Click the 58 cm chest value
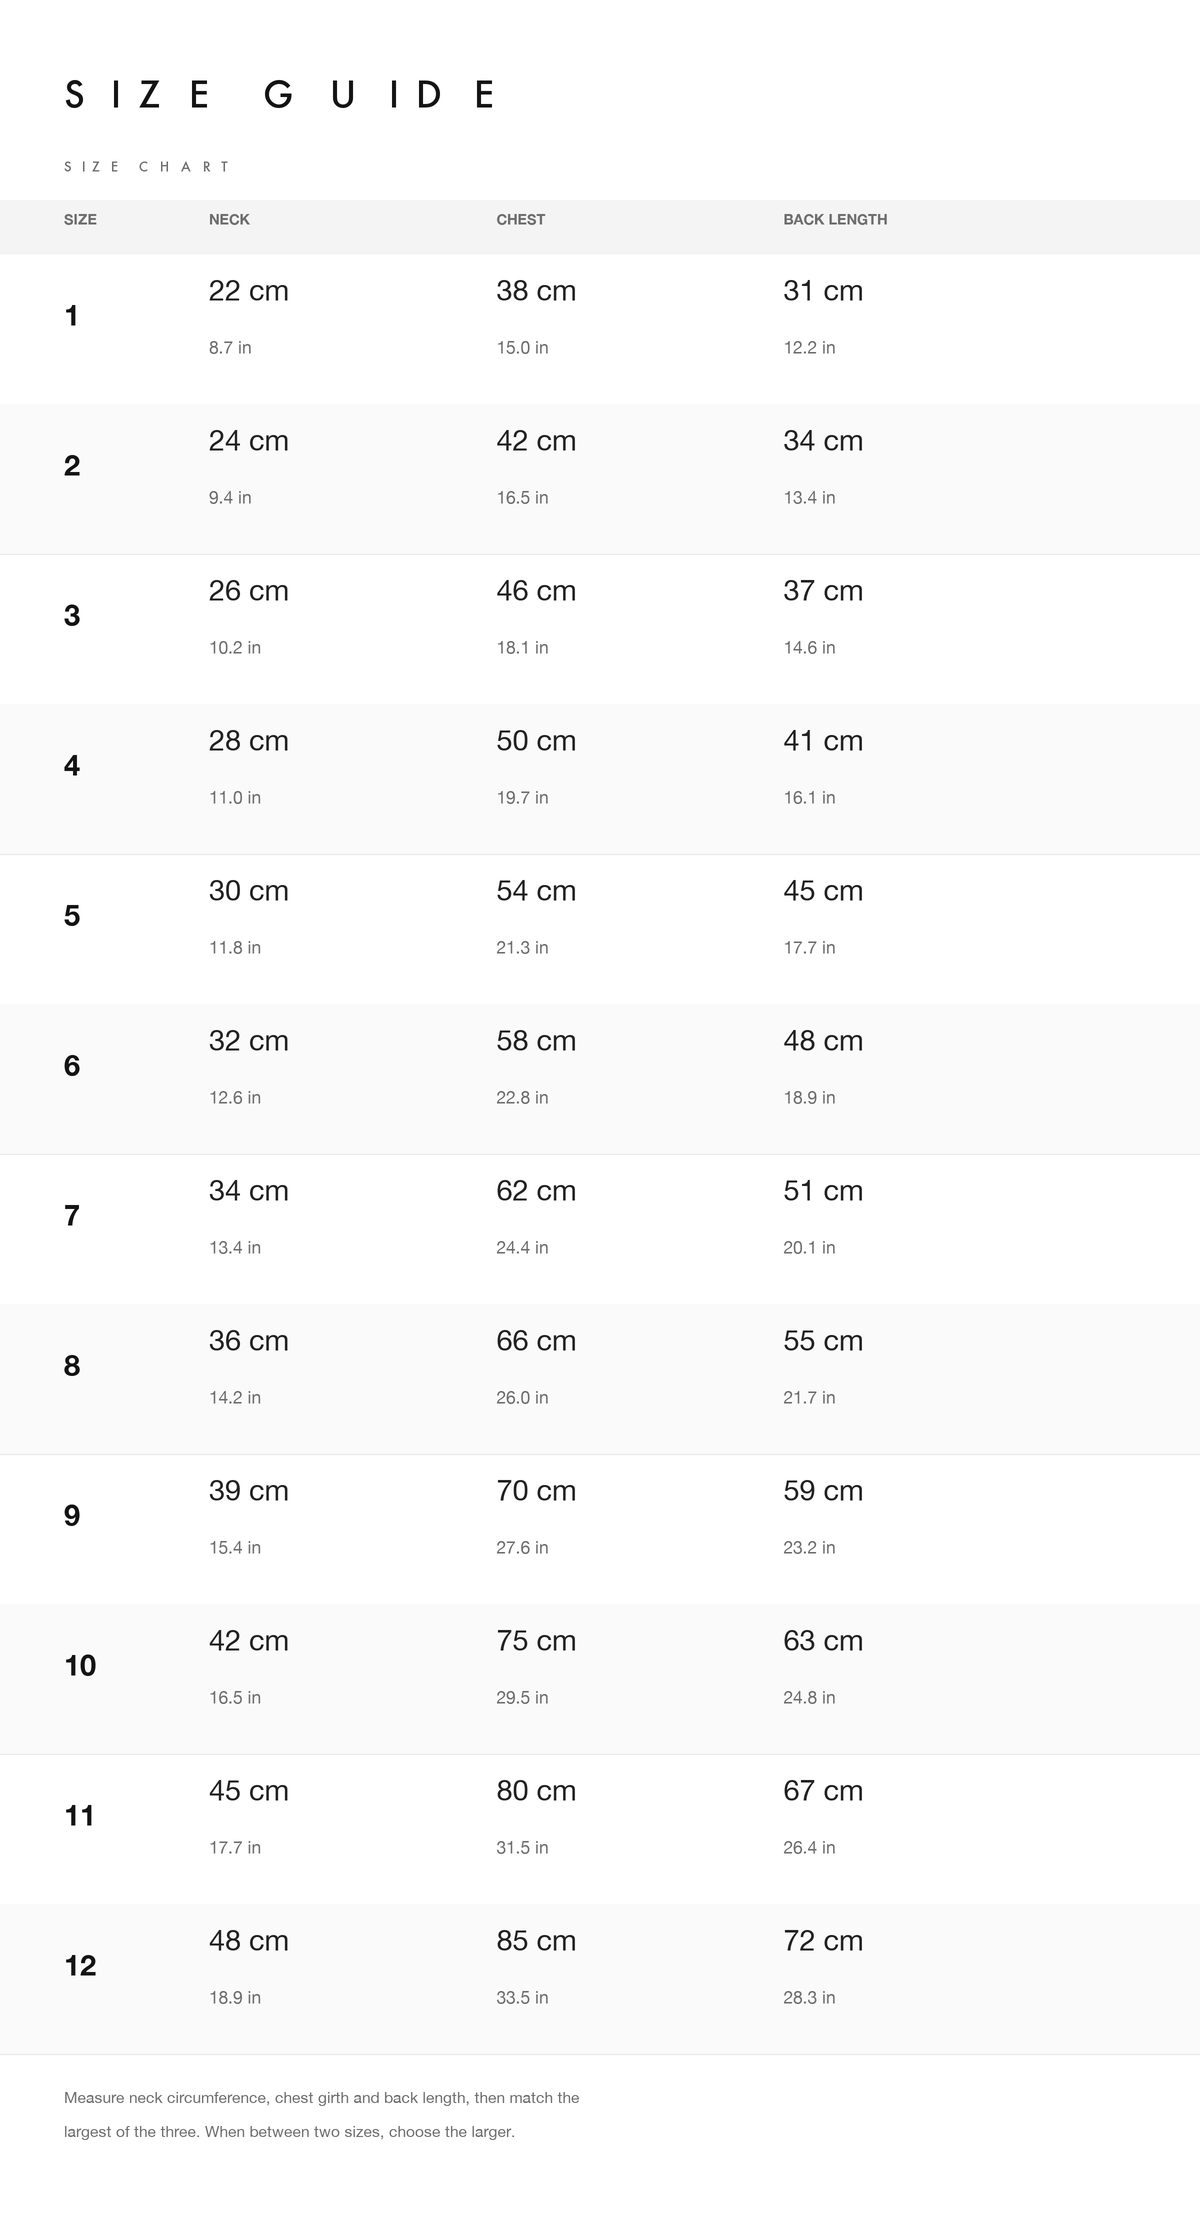The height and width of the screenshot is (2214, 1200). [536, 1041]
